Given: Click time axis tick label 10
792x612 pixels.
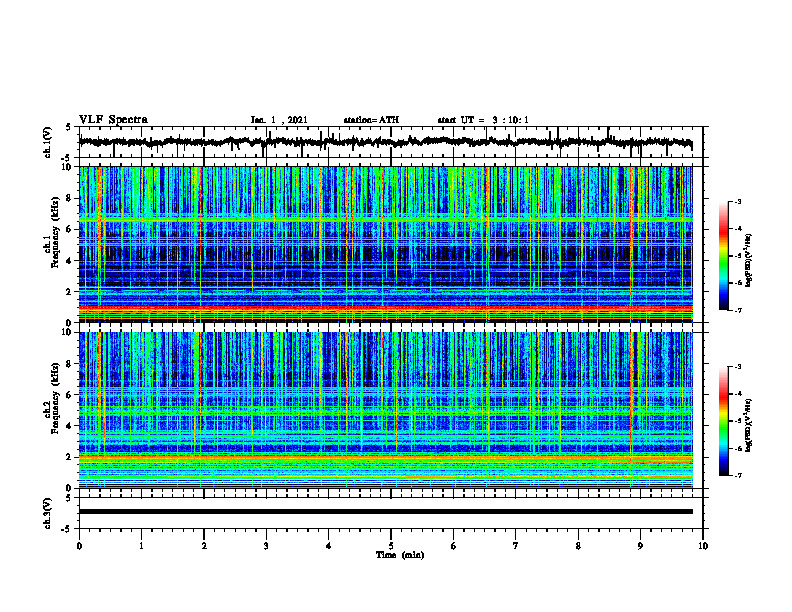Looking at the screenshot, I should click(703, 546).
